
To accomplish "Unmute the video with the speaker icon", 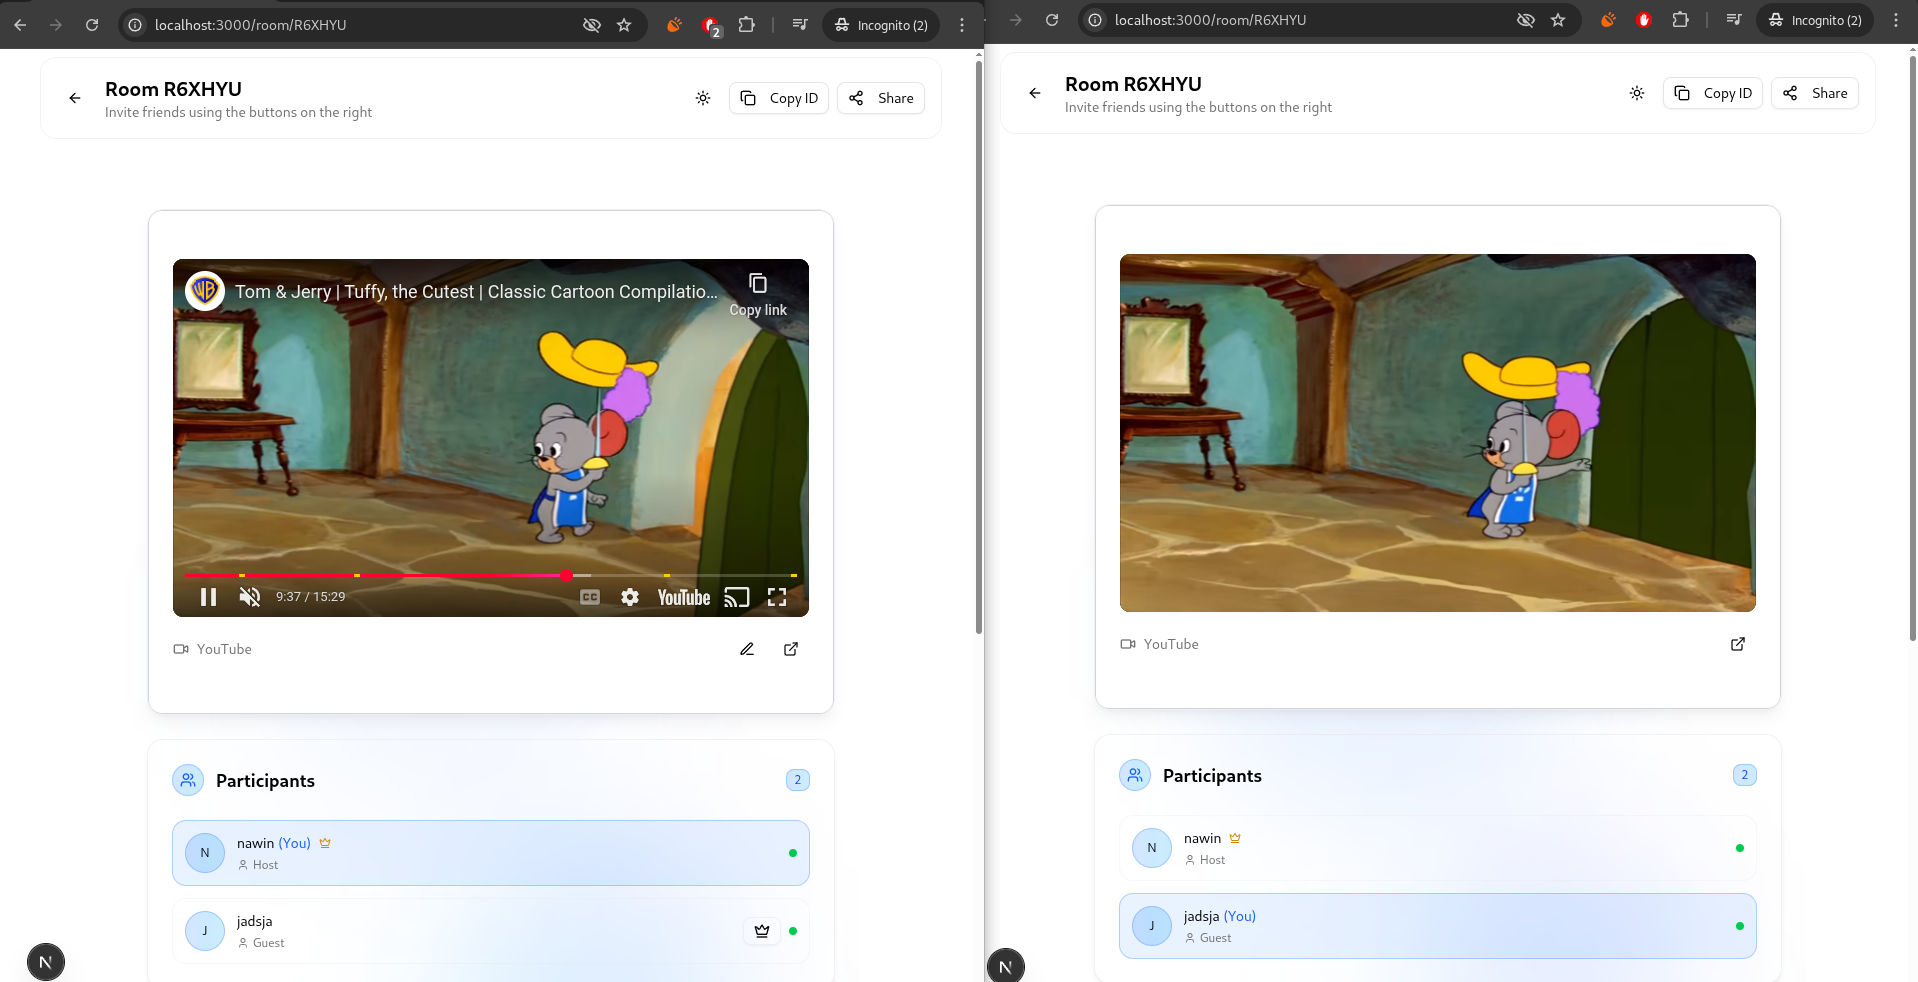I will [249, 597].
